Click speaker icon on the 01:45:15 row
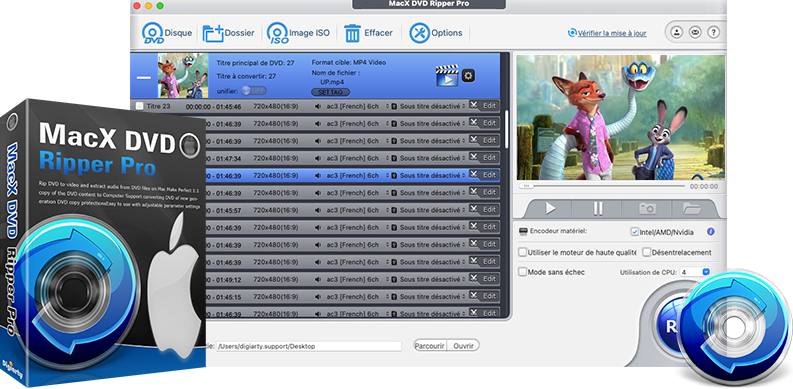This screenshot has width=793, height=389. (x=318, y=297)
